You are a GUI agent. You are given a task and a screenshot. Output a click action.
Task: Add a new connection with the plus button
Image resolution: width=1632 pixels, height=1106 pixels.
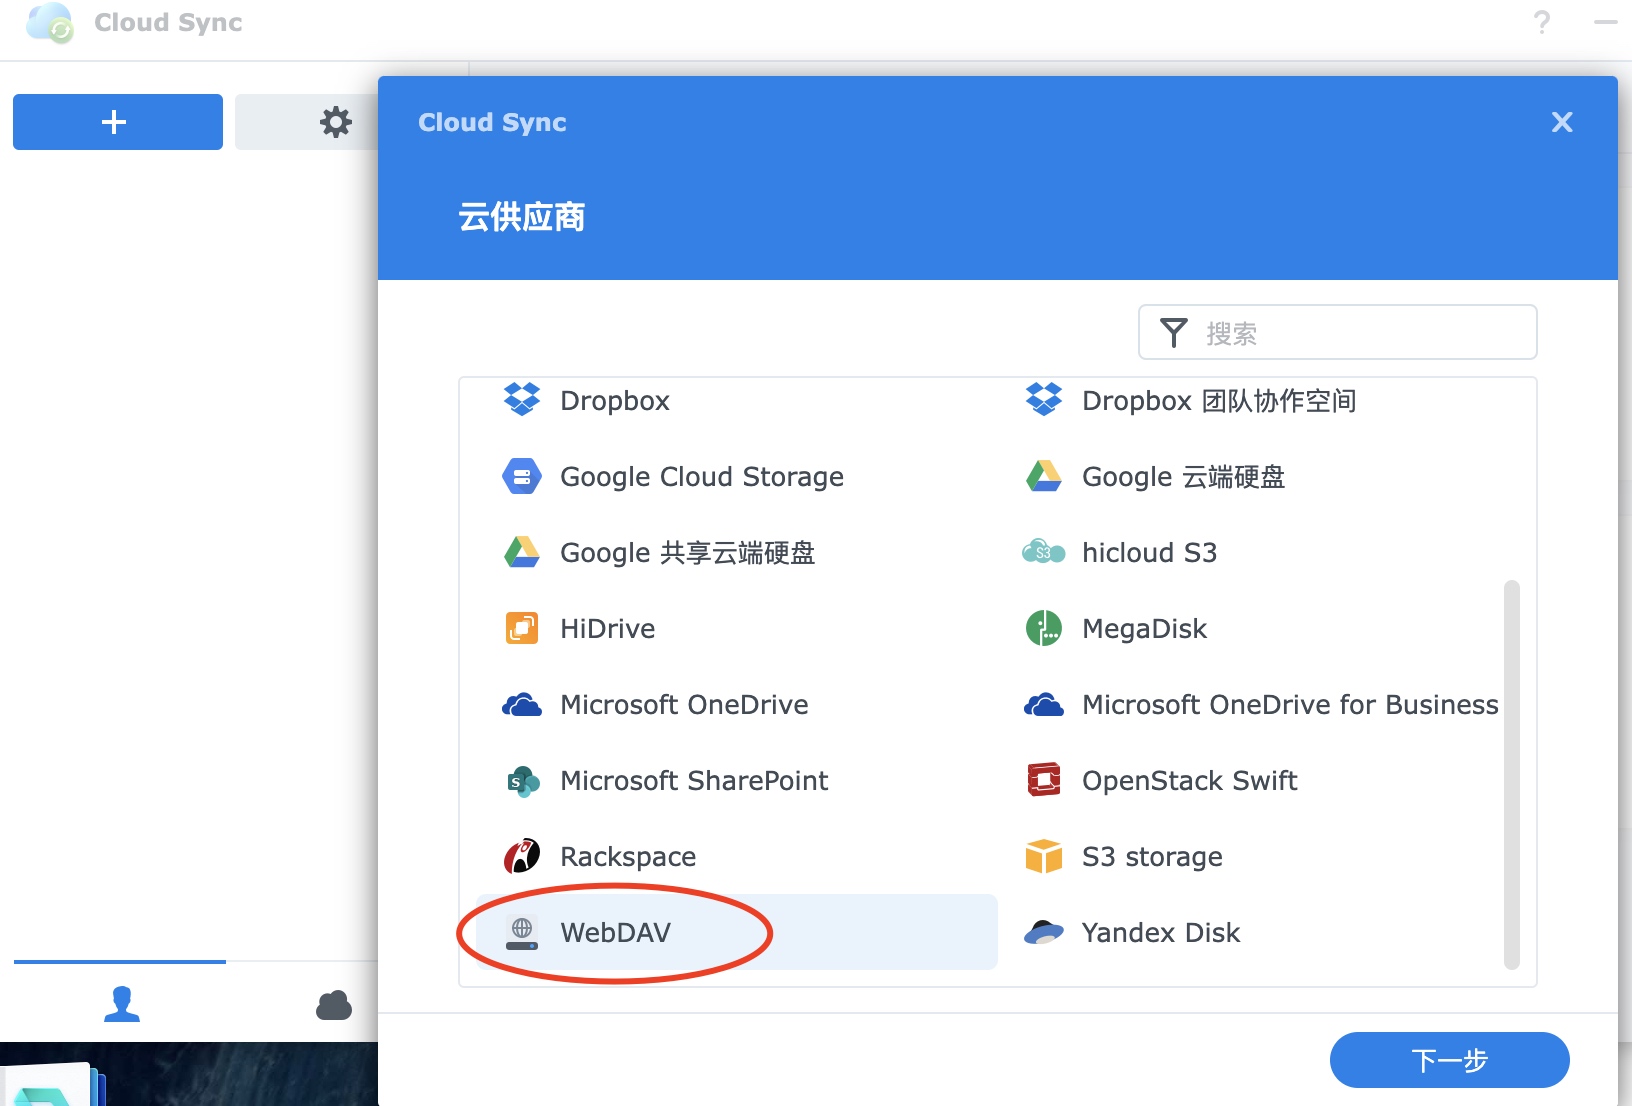click(118, 122)
